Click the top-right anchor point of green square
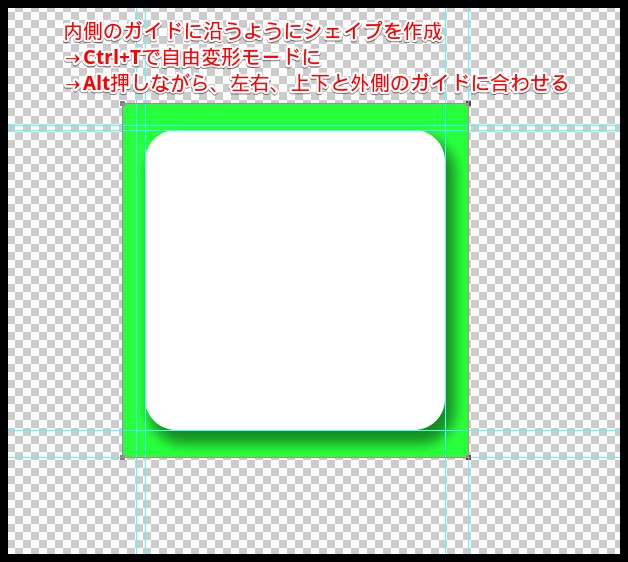Image resolution: width=628 pixels, height=562 pixels. pyautogui.click(x=468, y=103)
